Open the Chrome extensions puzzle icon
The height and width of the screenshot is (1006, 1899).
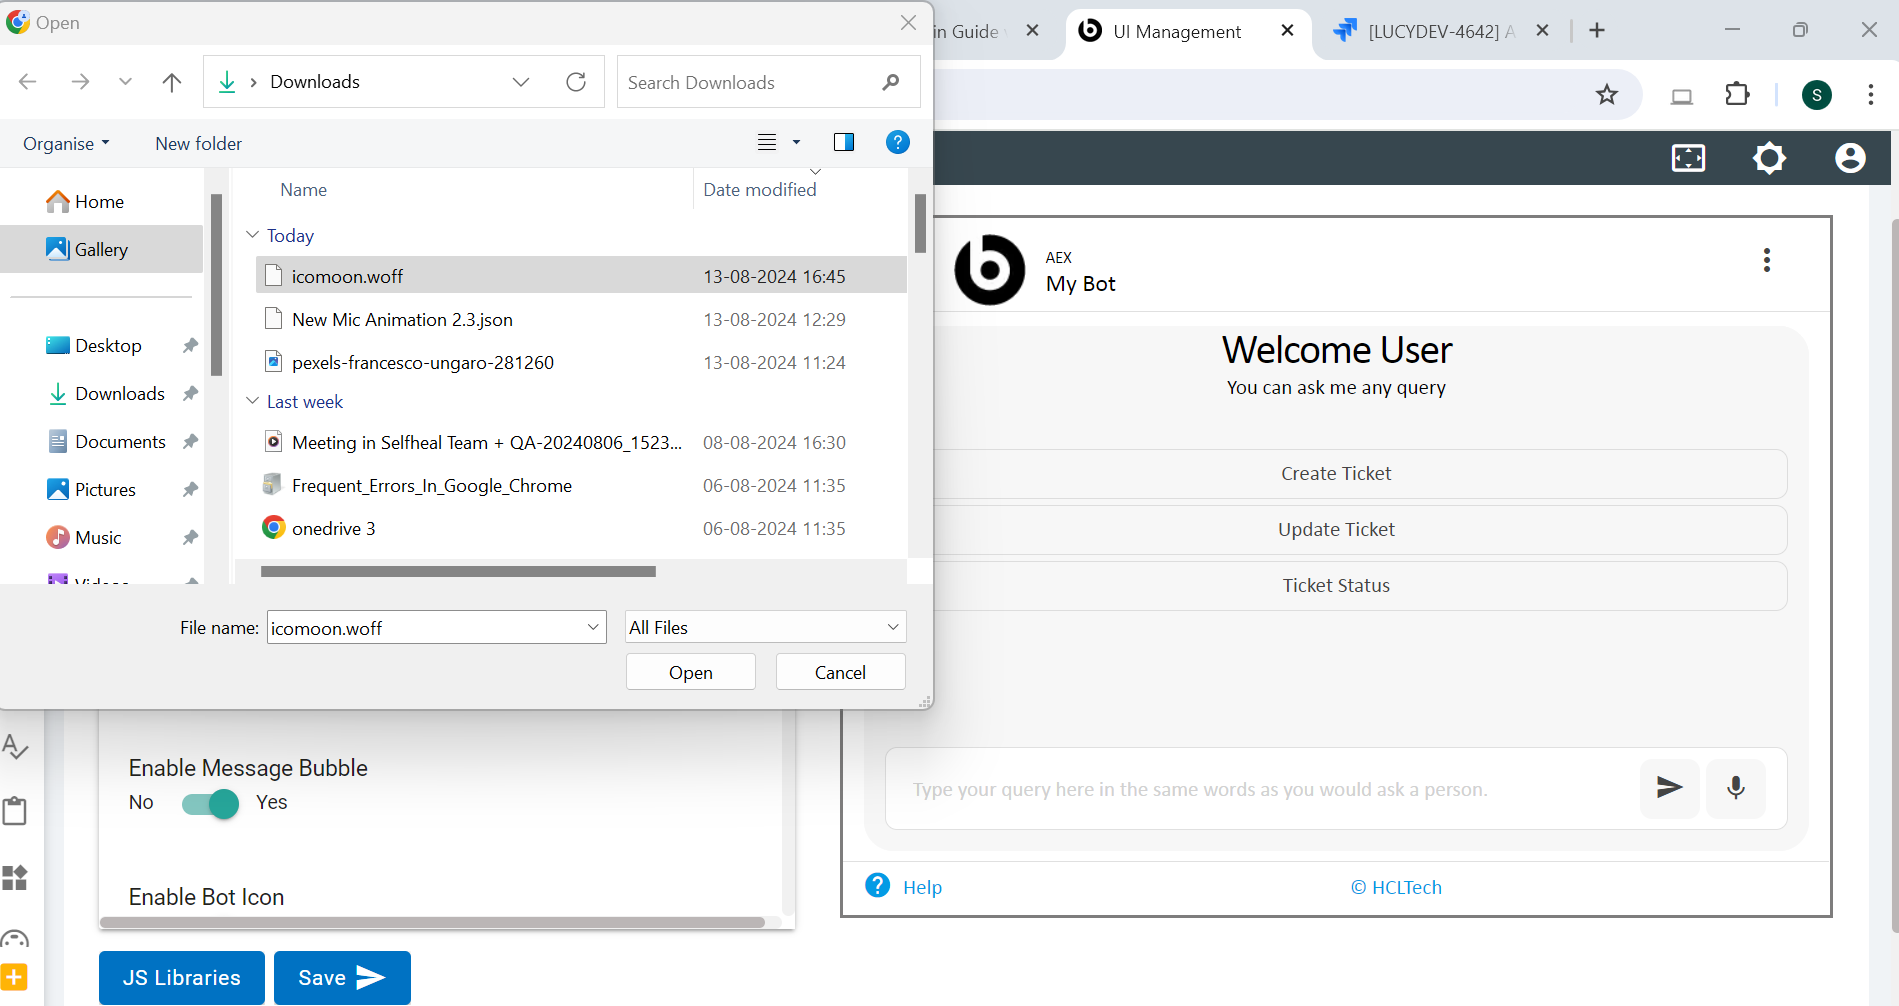(1737, 95)
